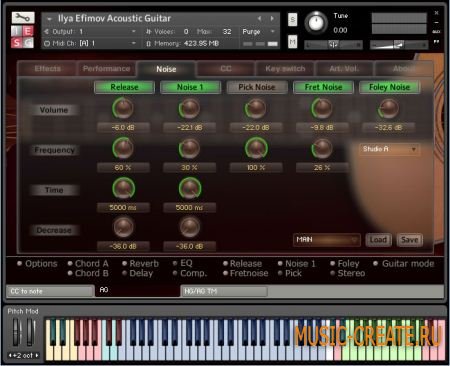Click the Tune value 0.00
Screen dimensions: 450x366
340,30
